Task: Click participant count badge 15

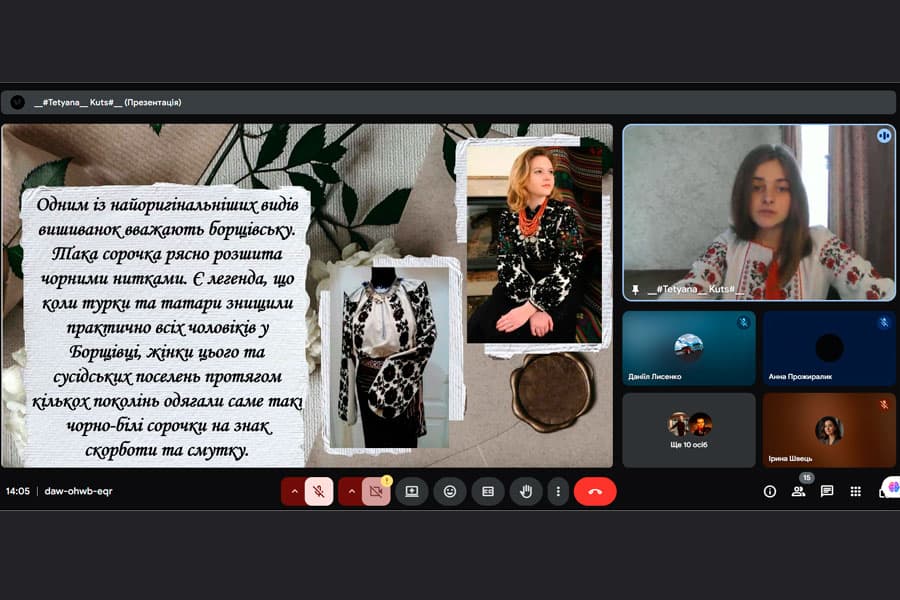Action: (x=806, y=478)
